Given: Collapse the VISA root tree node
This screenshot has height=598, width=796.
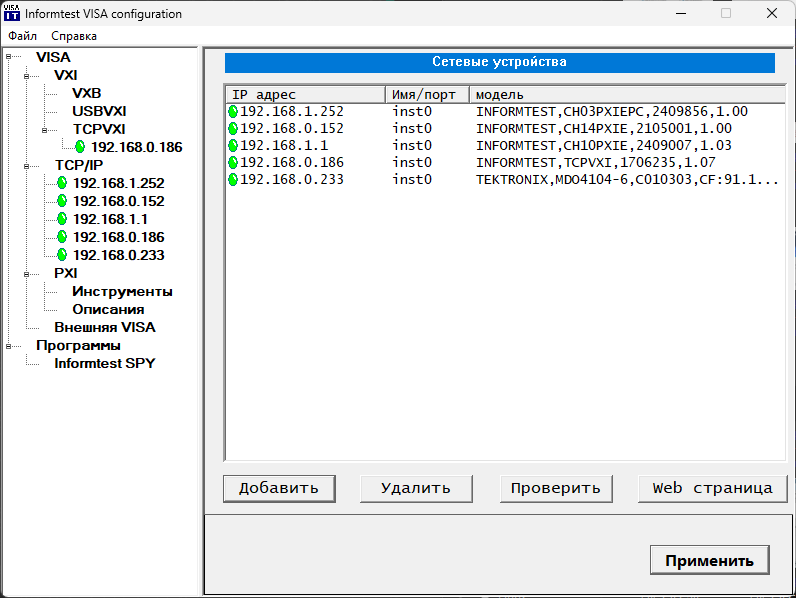Looking at the screenshot, I should (8, 57).
